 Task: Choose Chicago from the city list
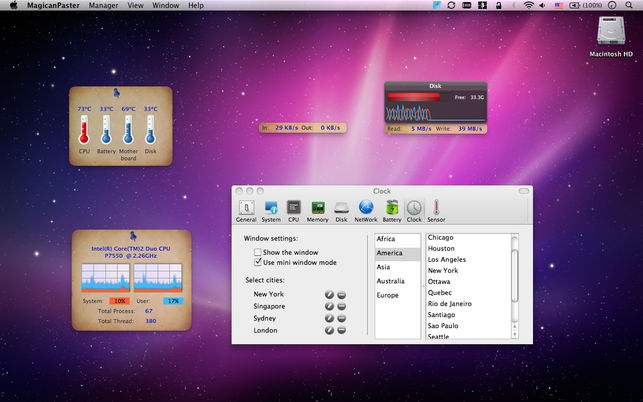(x=468, y=237)
